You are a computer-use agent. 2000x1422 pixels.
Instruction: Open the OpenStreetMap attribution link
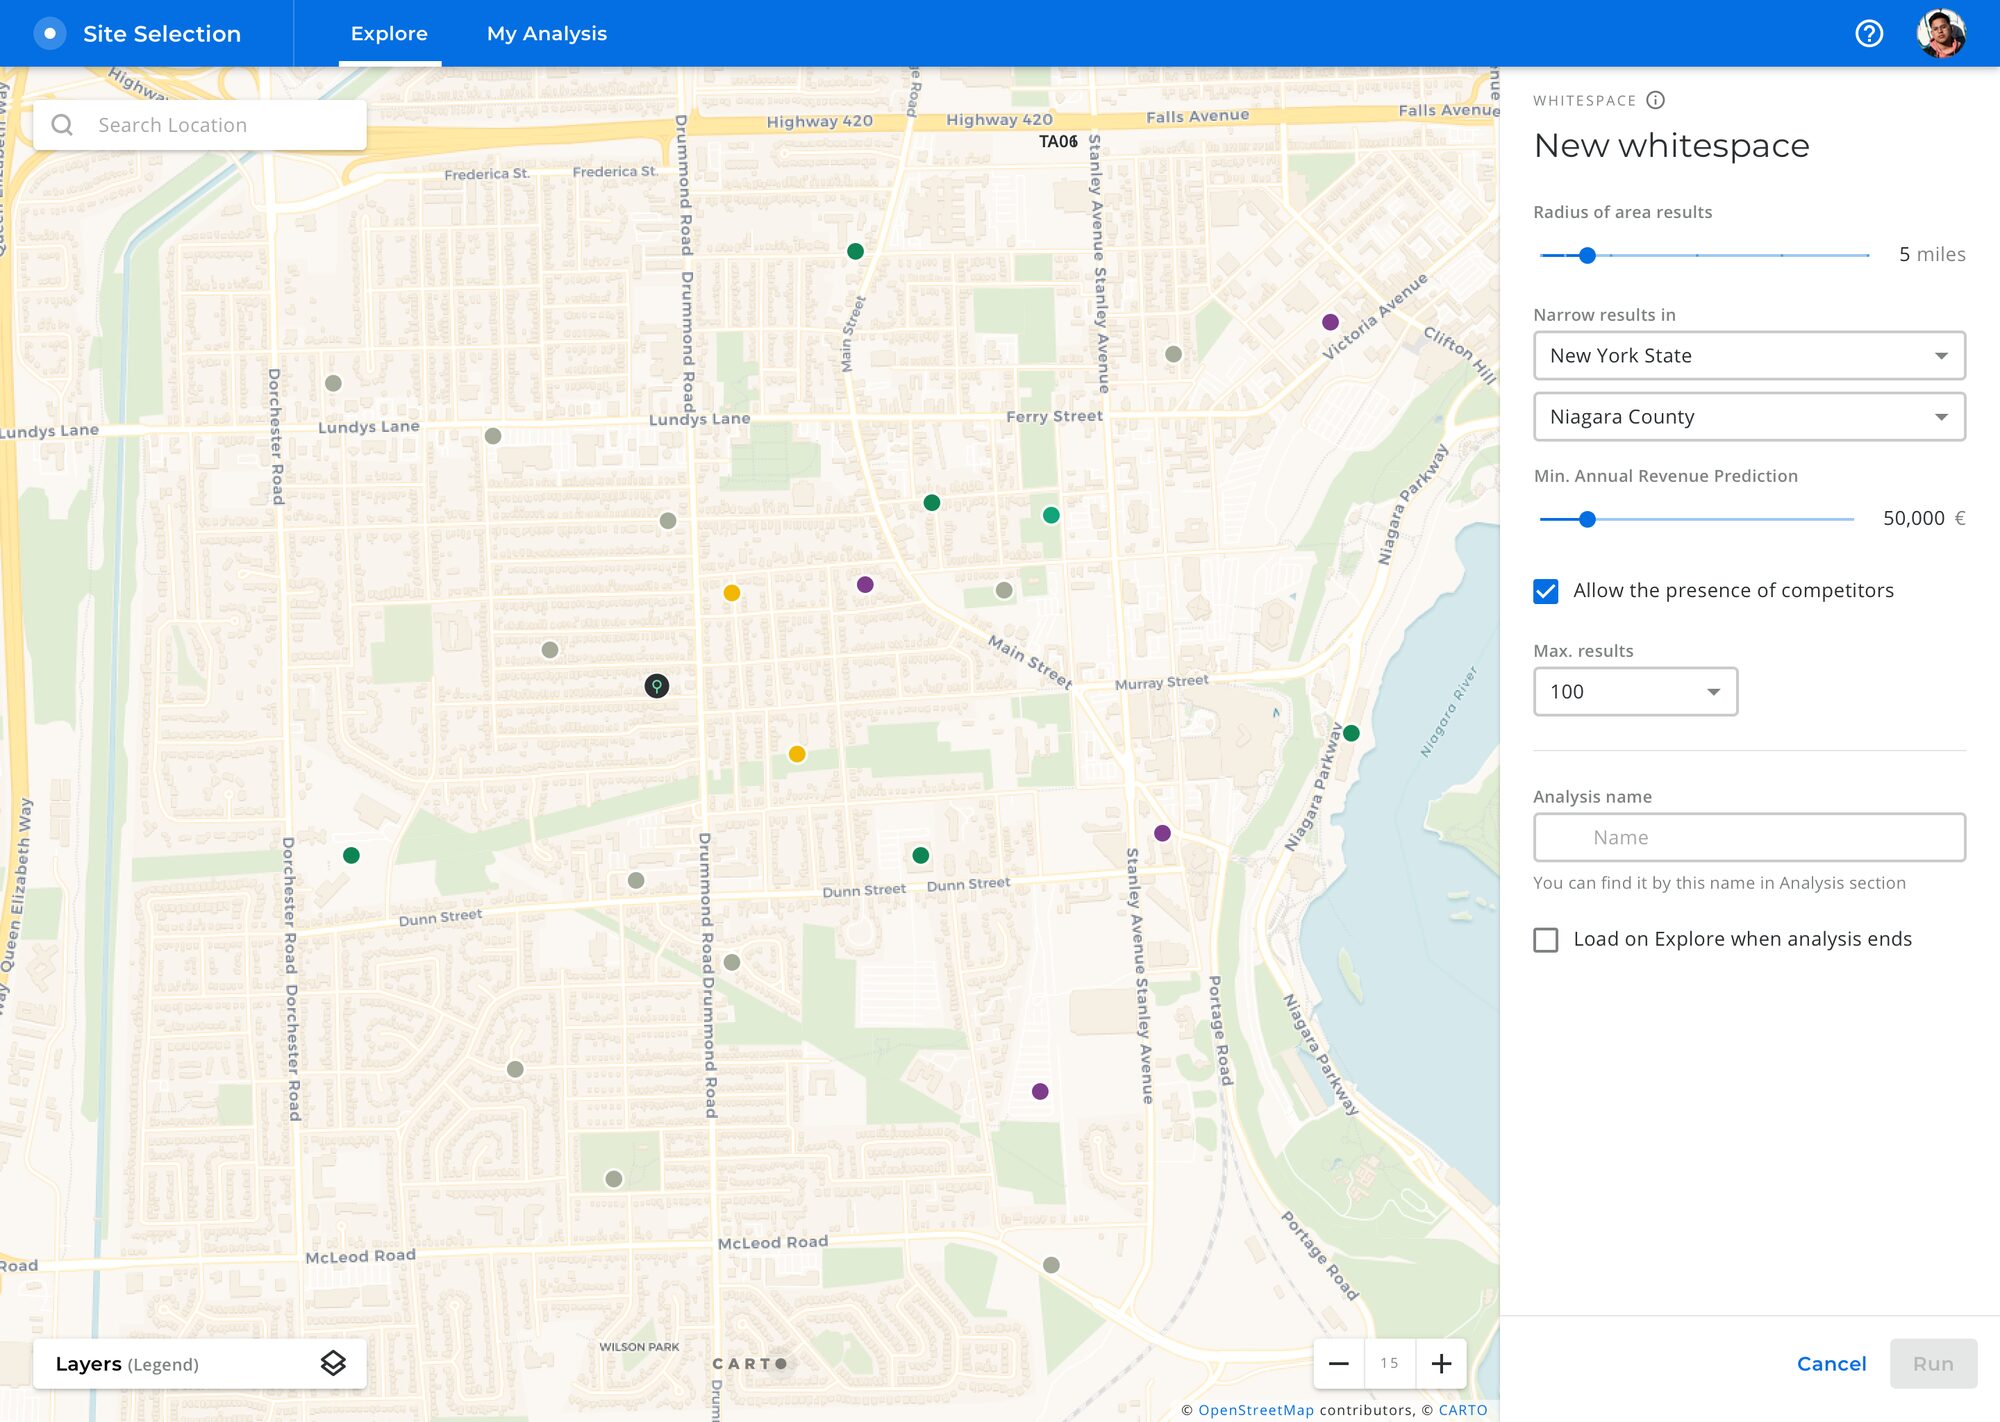(x=1256, y=1410)
